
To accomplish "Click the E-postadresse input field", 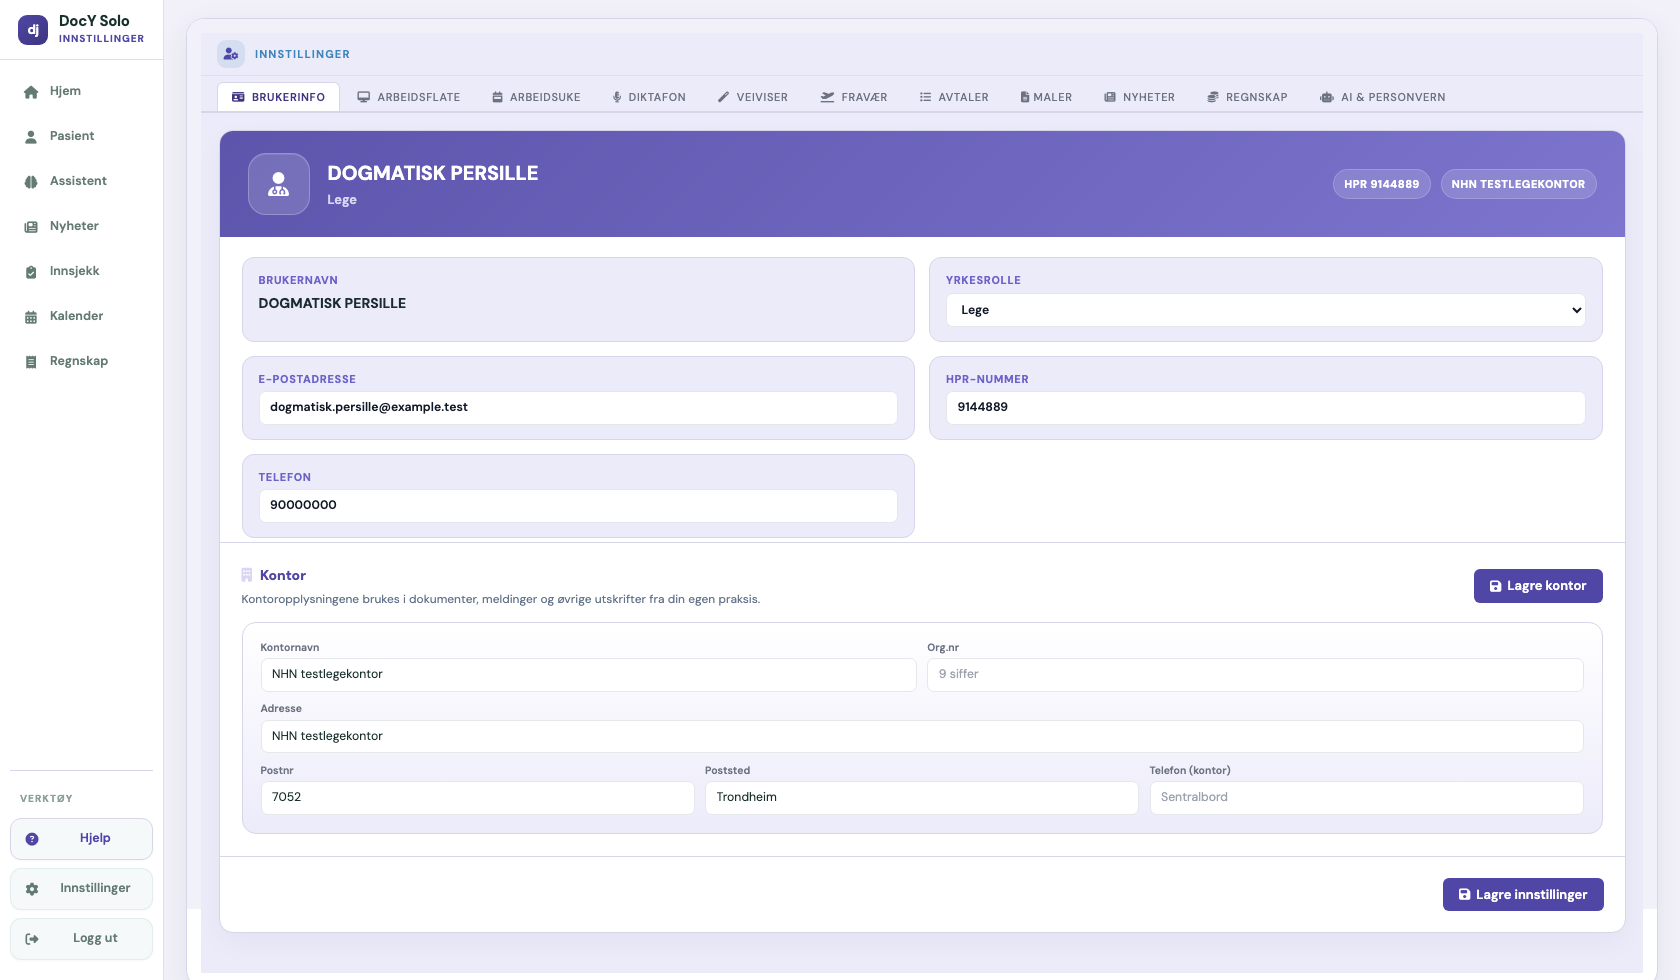I will (578, 407).
